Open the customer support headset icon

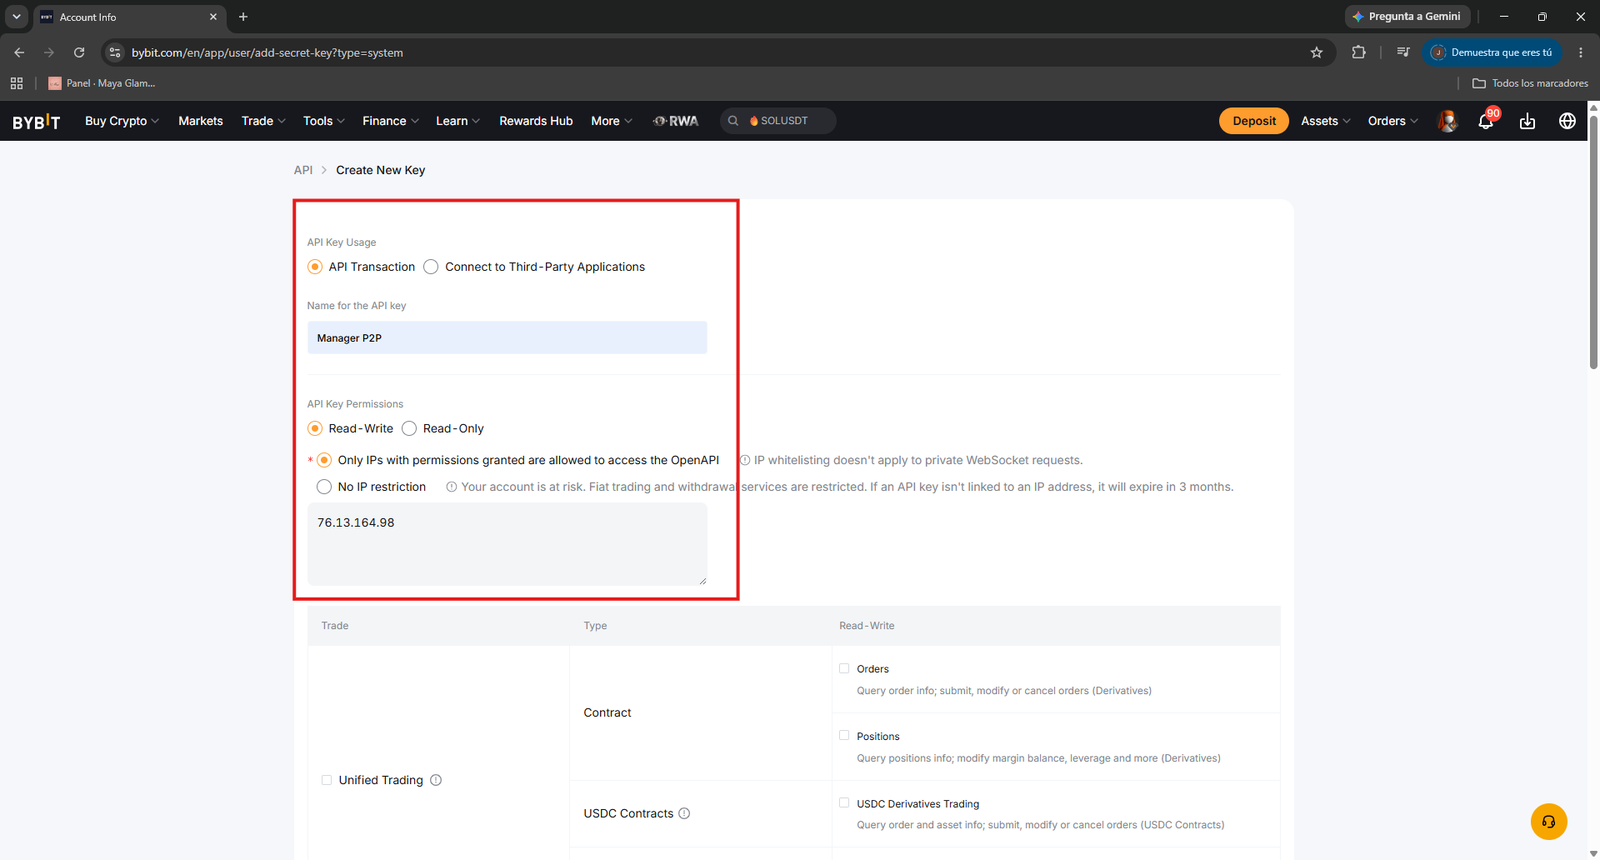tap(1549, 822)
